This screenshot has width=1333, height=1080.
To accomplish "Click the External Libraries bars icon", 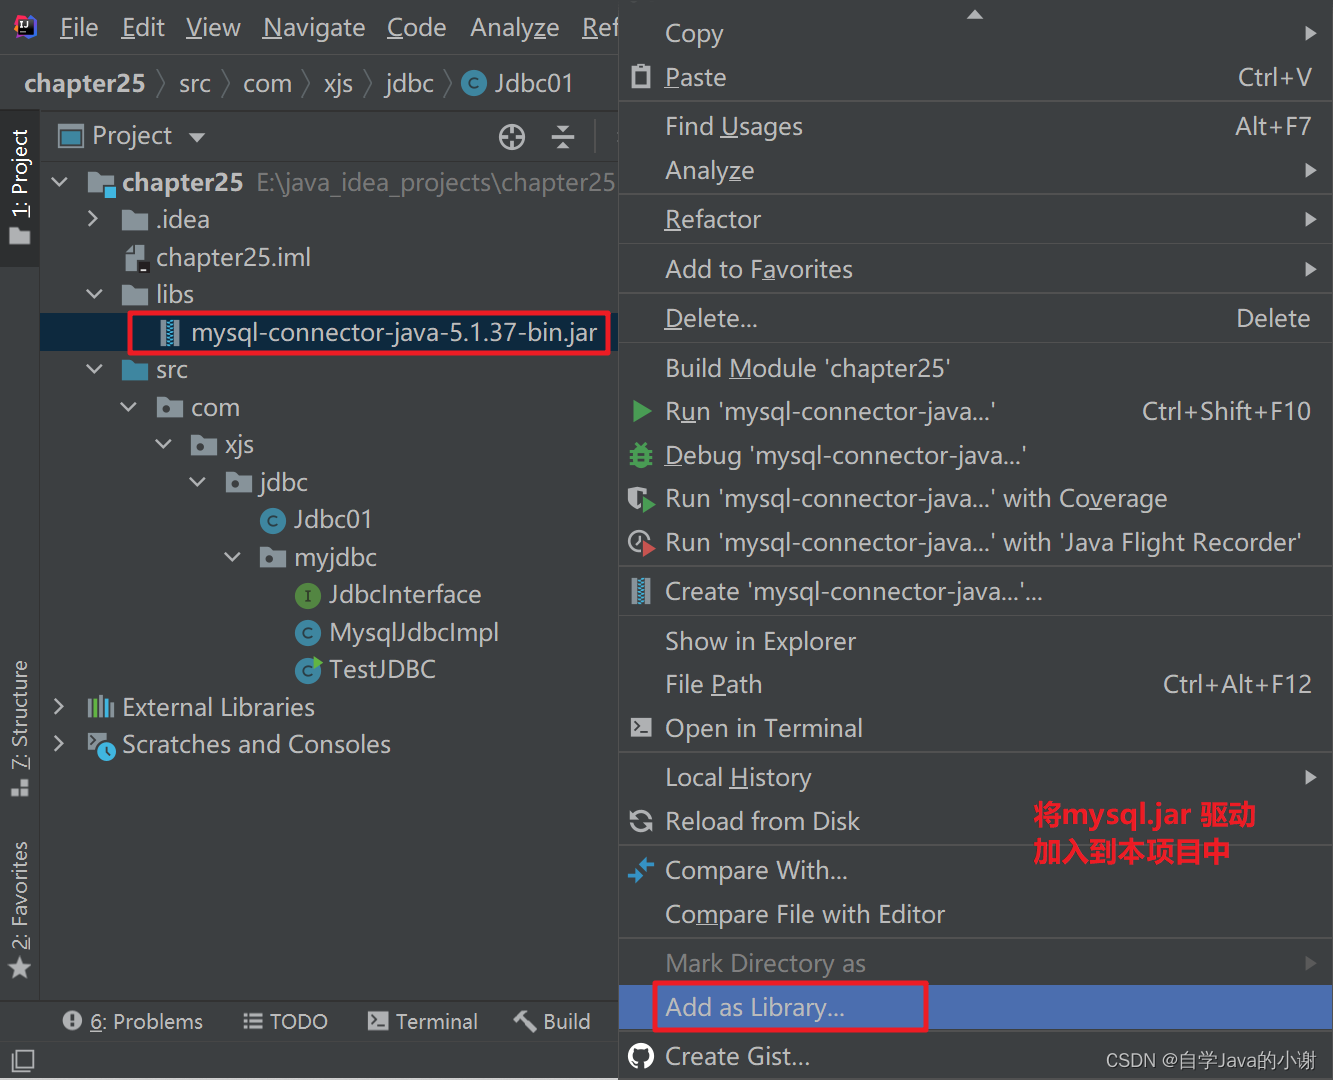I will point(101,708).
